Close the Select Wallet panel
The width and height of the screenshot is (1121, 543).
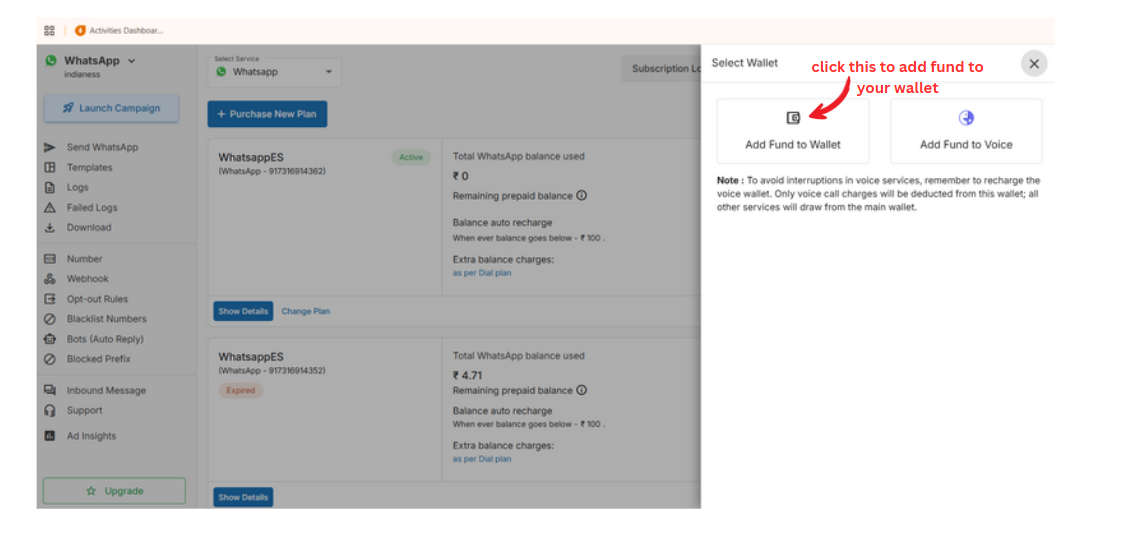pos(1034,64)
